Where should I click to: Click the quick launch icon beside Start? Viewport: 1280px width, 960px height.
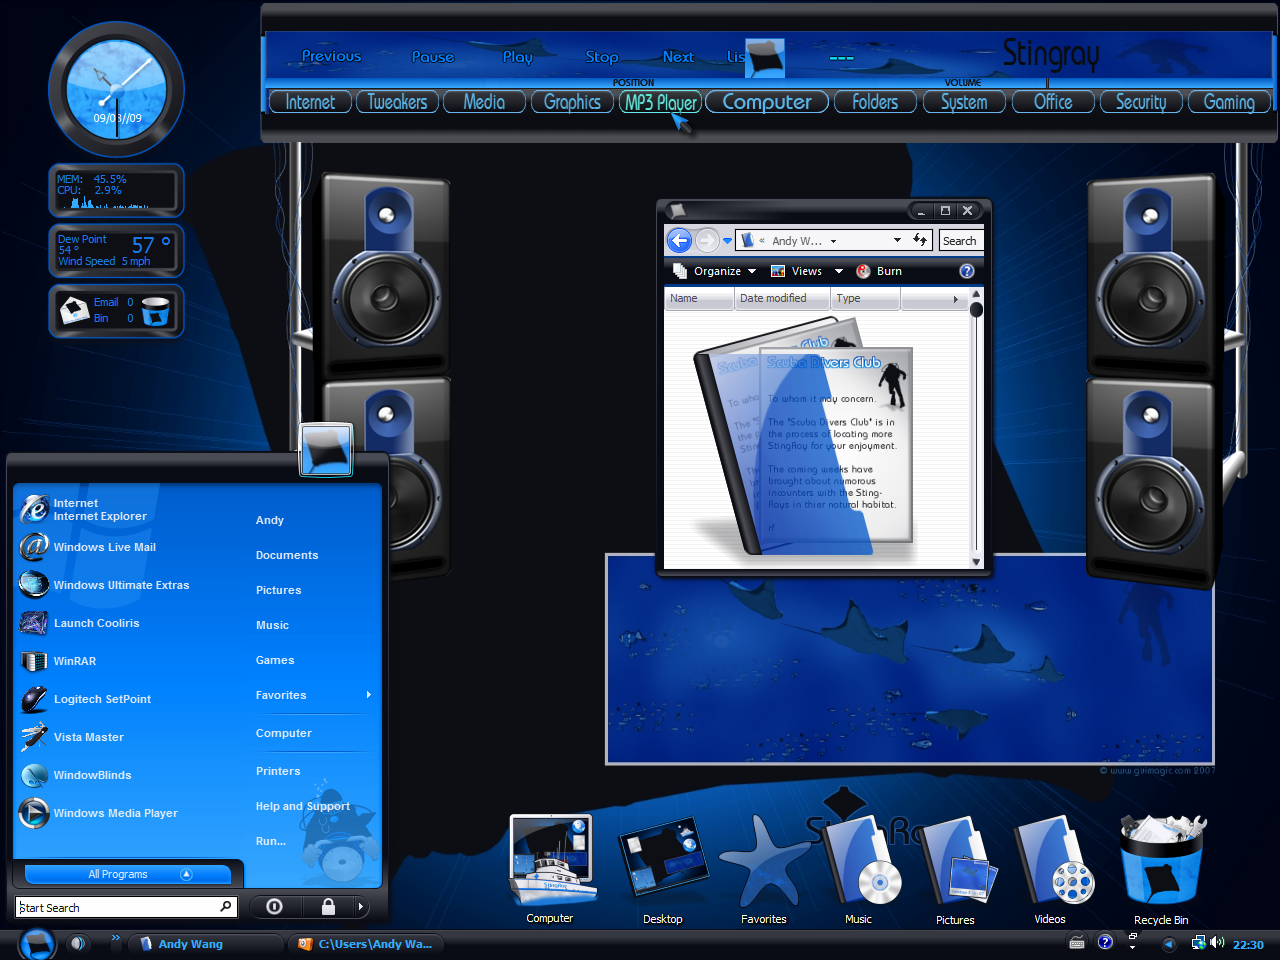pyautogui.click(x=77, y=943)
